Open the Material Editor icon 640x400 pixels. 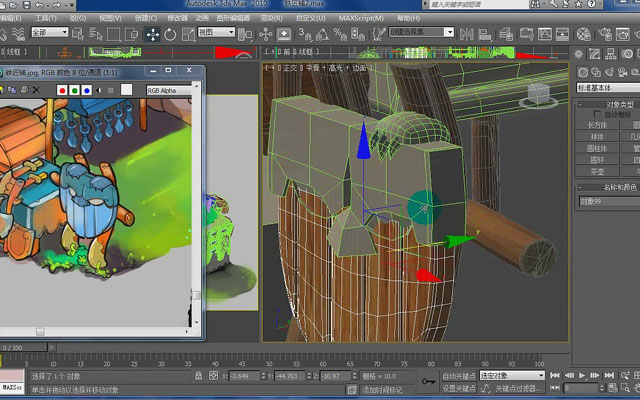584,34
